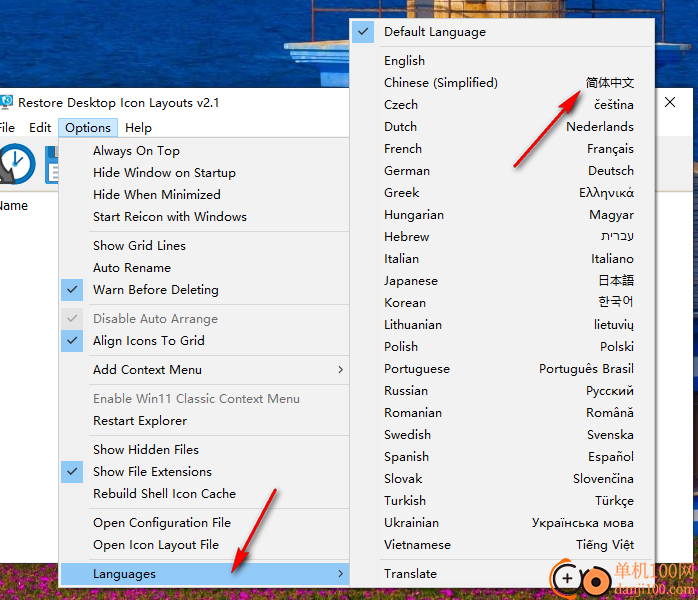Image resolution: width=698 pixels, height=600 pixels.
Task: Select Italian language
Action: point(502,259)
